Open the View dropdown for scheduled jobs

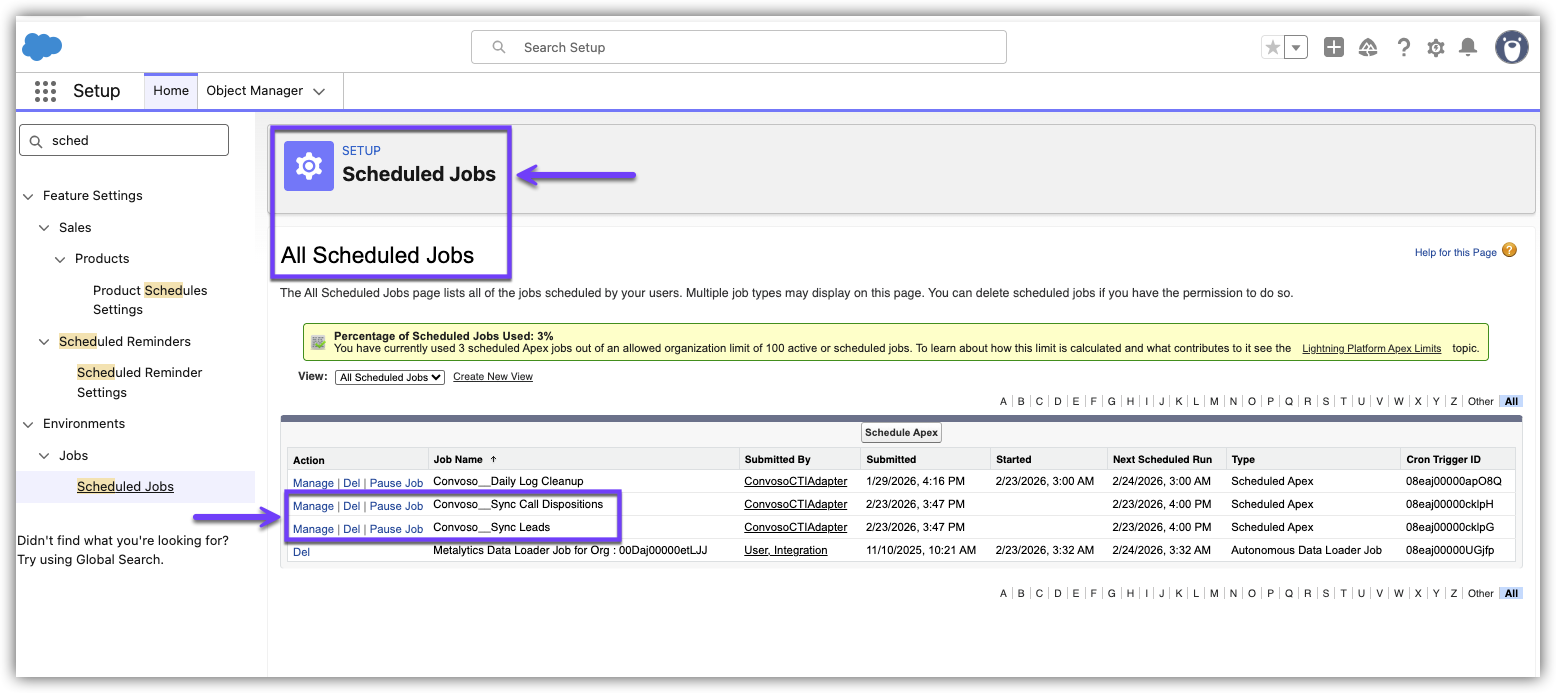click(x=390, y=377)
